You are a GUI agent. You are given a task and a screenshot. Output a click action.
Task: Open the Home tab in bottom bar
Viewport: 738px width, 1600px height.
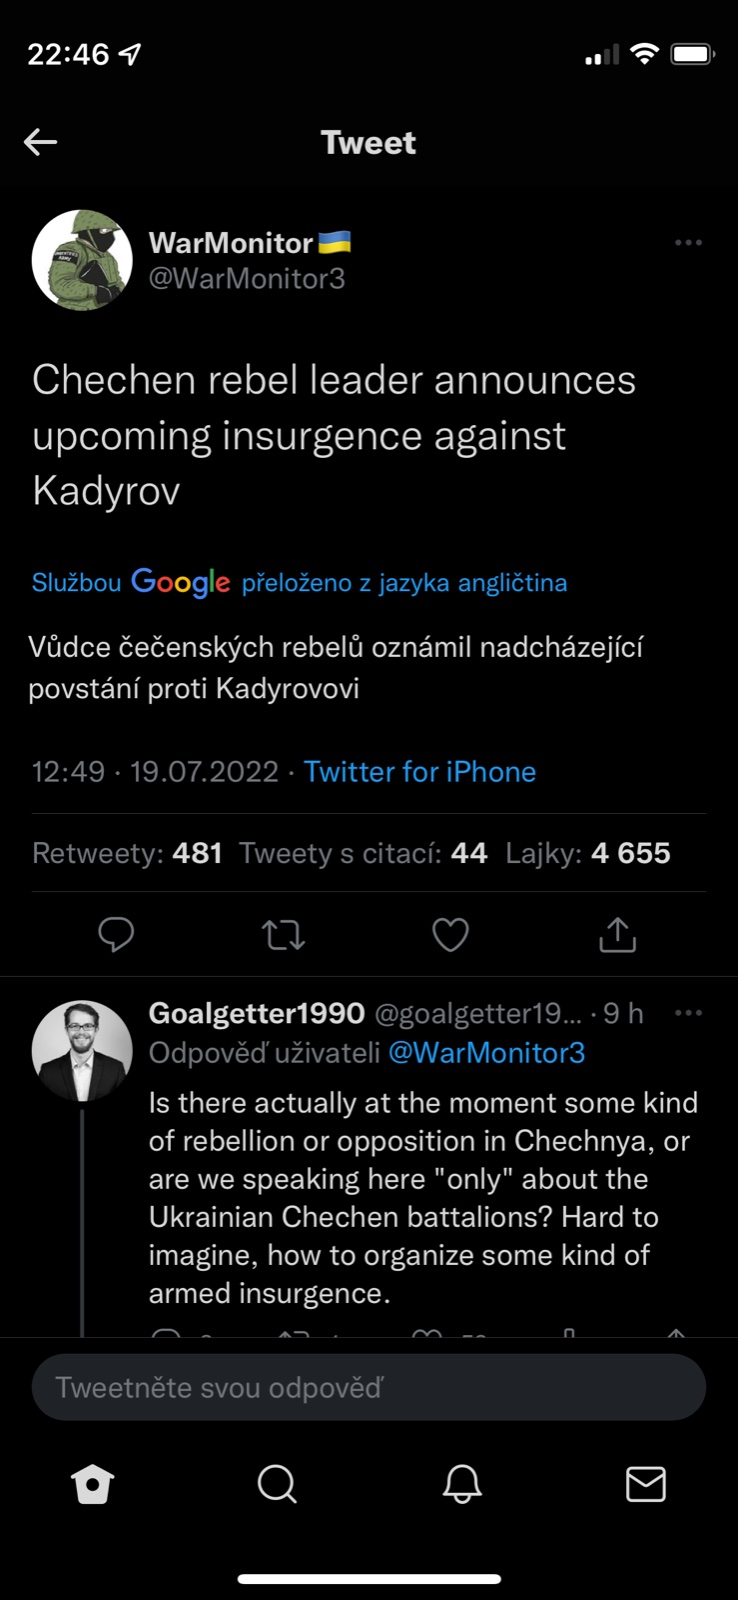coord(93,1484)
